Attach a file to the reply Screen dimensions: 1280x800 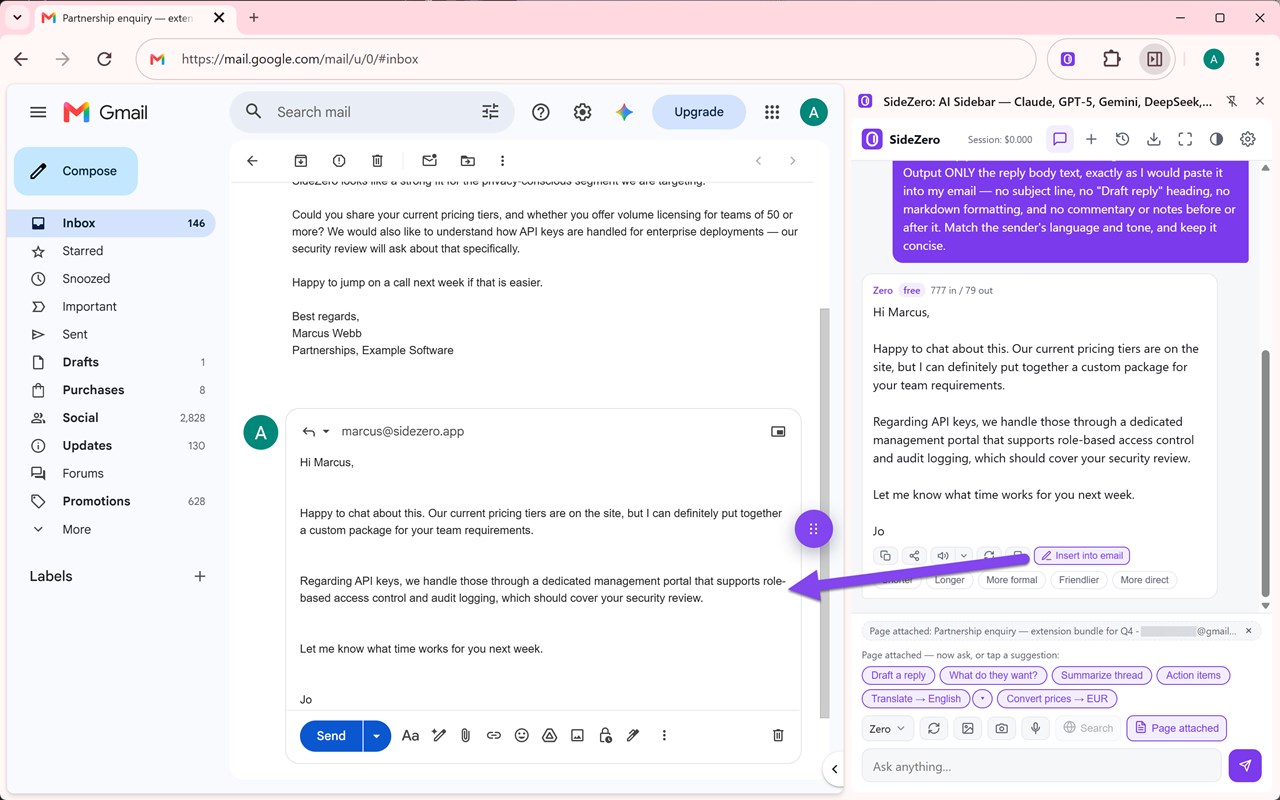point(465,735)
